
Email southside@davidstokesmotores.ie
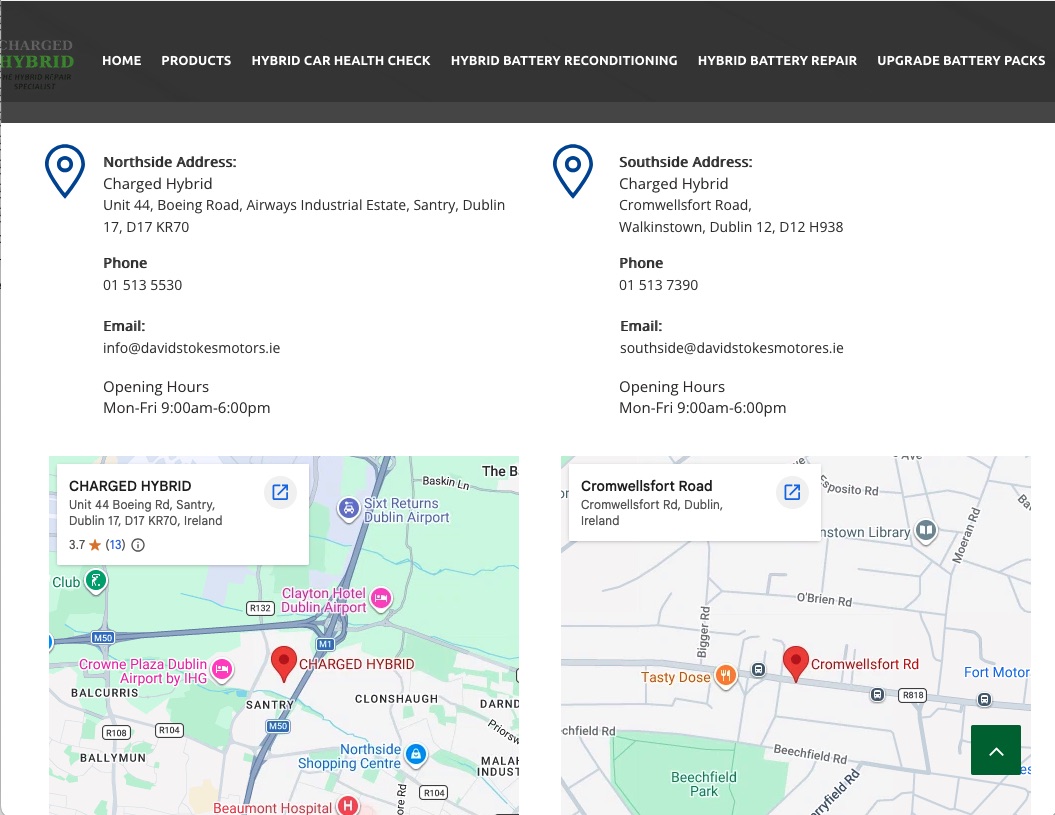[731, 348]
